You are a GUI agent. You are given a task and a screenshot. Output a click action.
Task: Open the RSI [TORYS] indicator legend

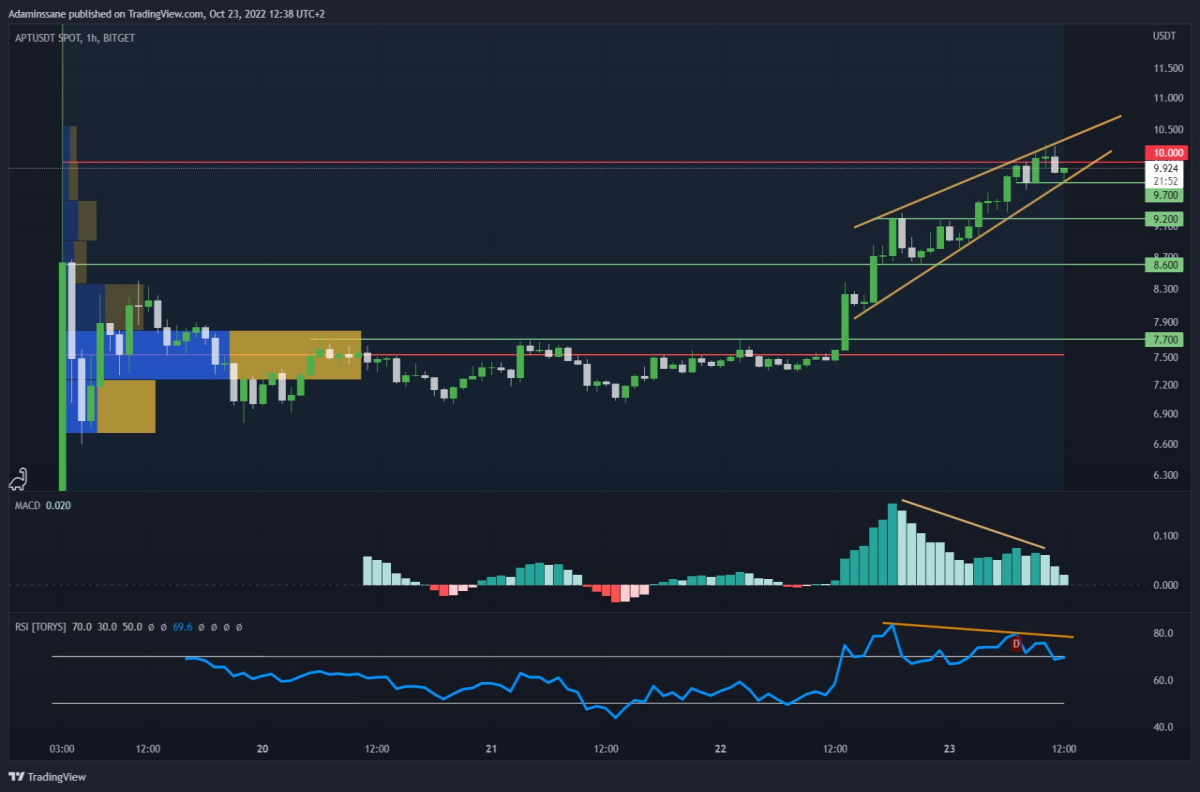126,627
